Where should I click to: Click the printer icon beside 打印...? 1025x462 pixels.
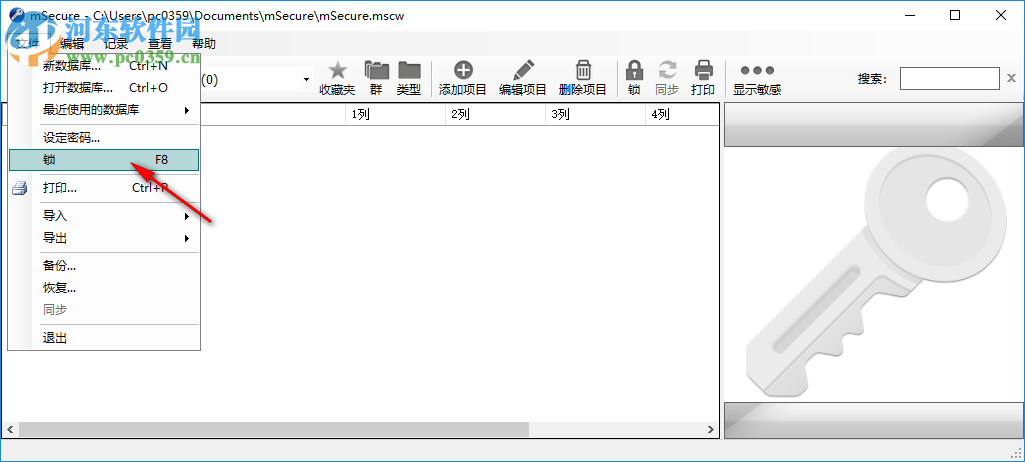click(20, 188)
